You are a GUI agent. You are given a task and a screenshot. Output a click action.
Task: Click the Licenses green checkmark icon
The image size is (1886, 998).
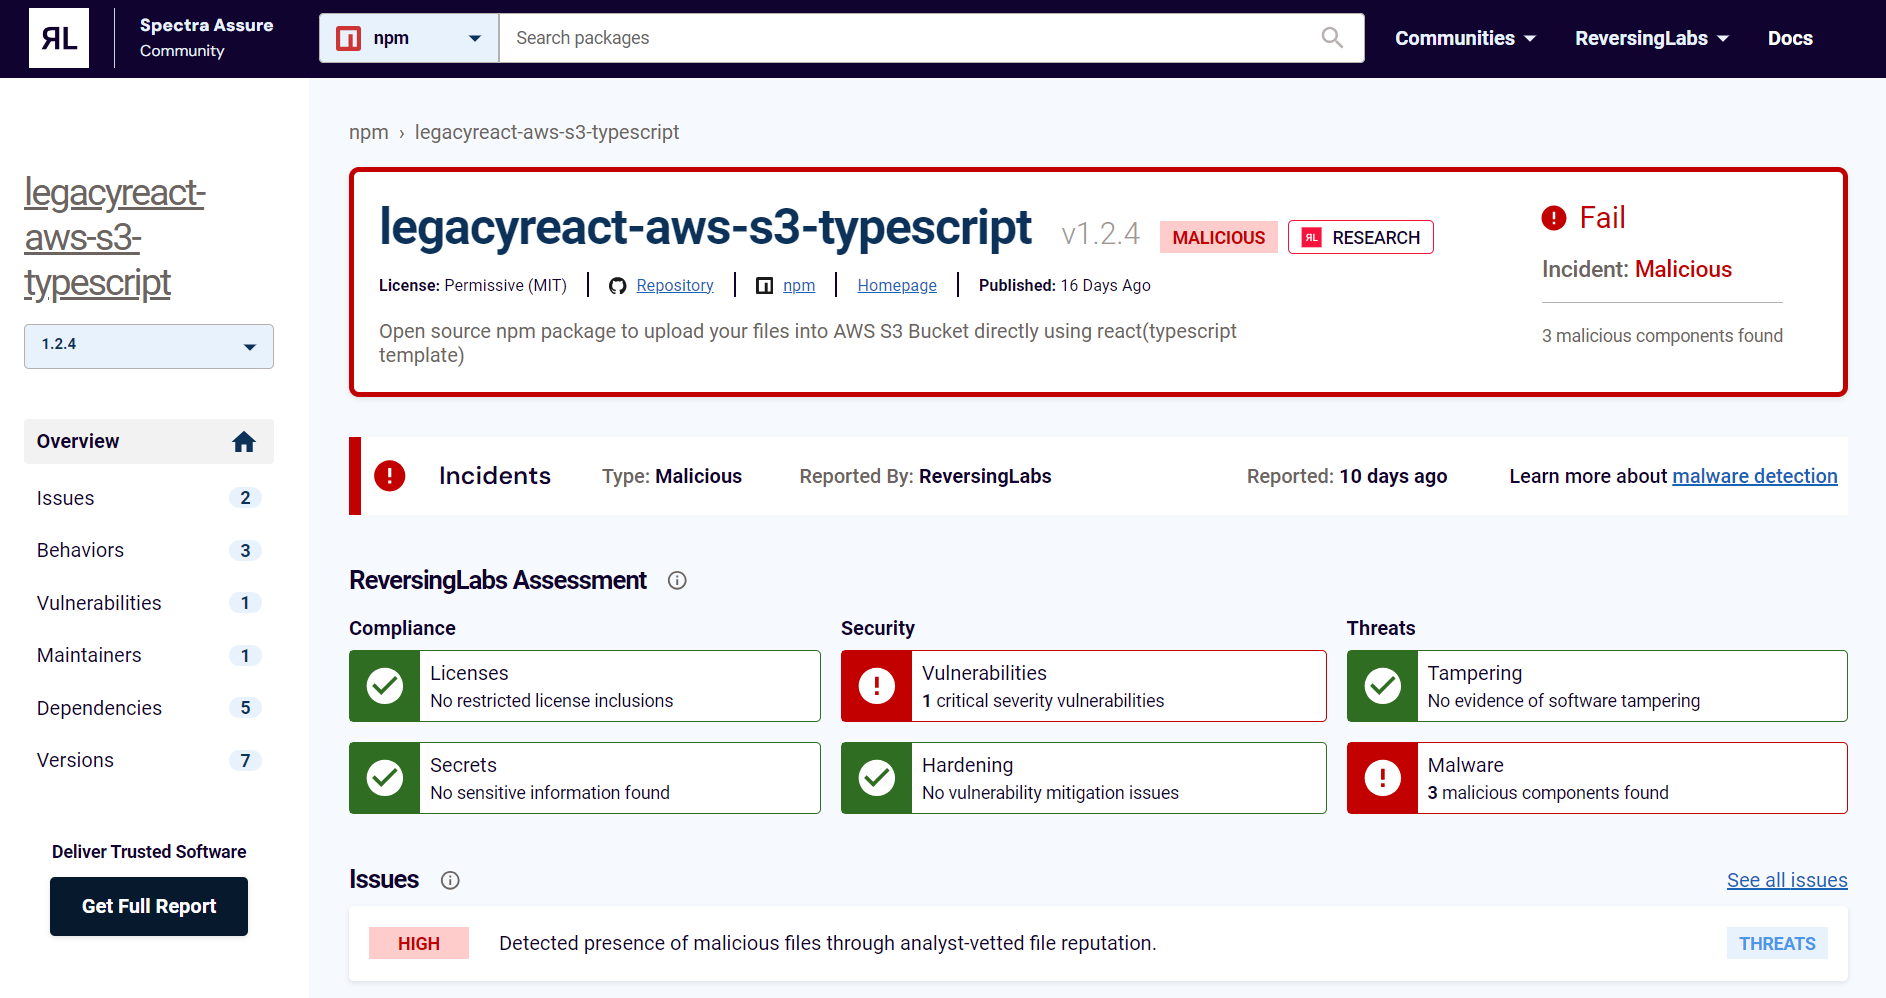click(385, 686)
